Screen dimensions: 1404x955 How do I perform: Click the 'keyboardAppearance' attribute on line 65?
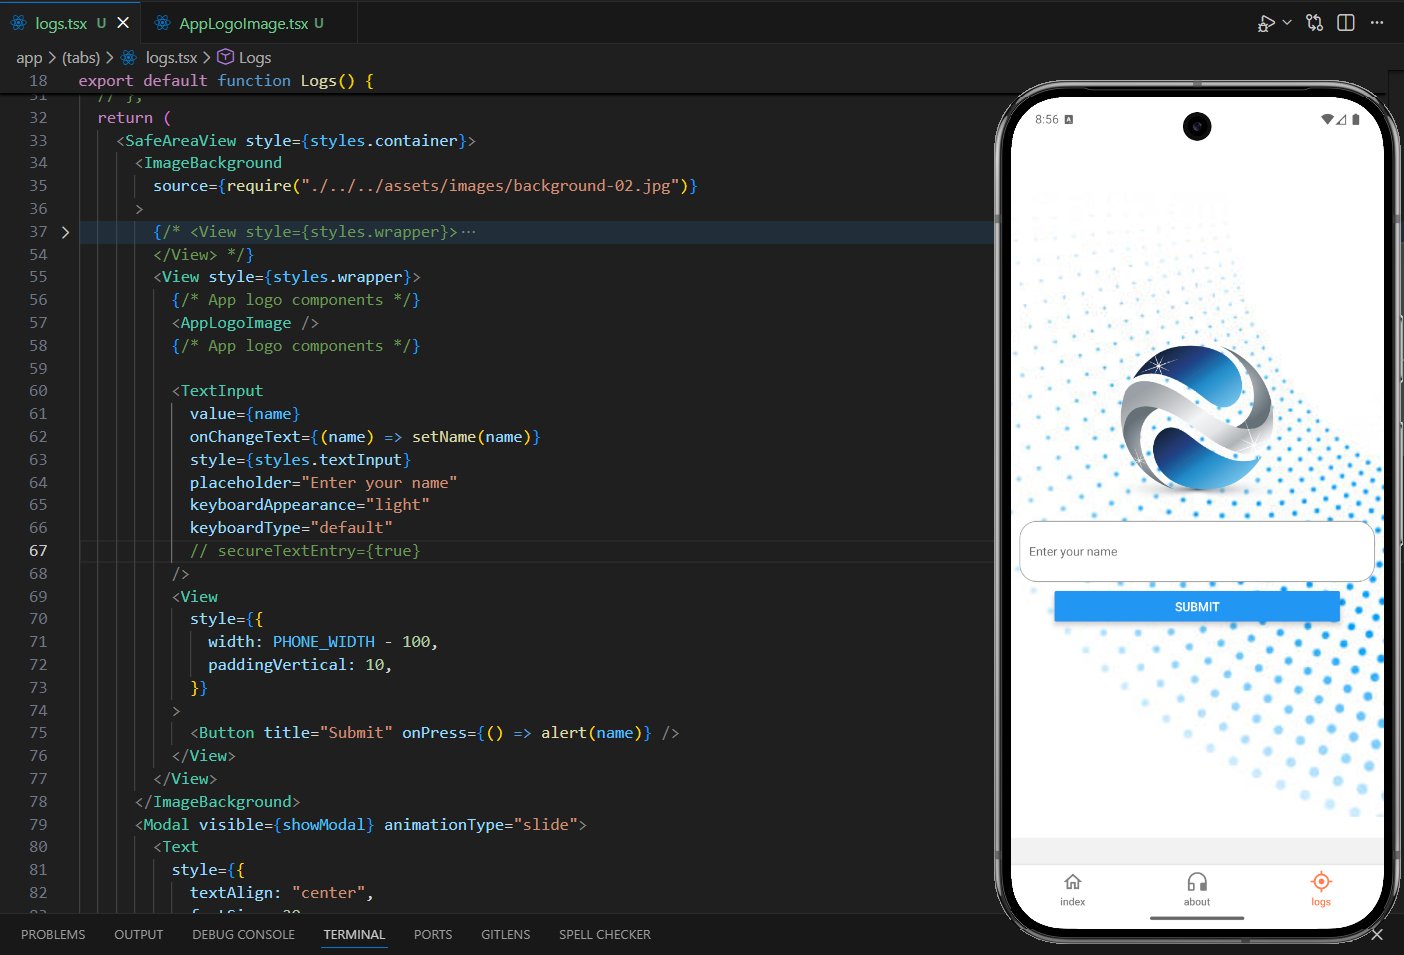tap(273, 505)
